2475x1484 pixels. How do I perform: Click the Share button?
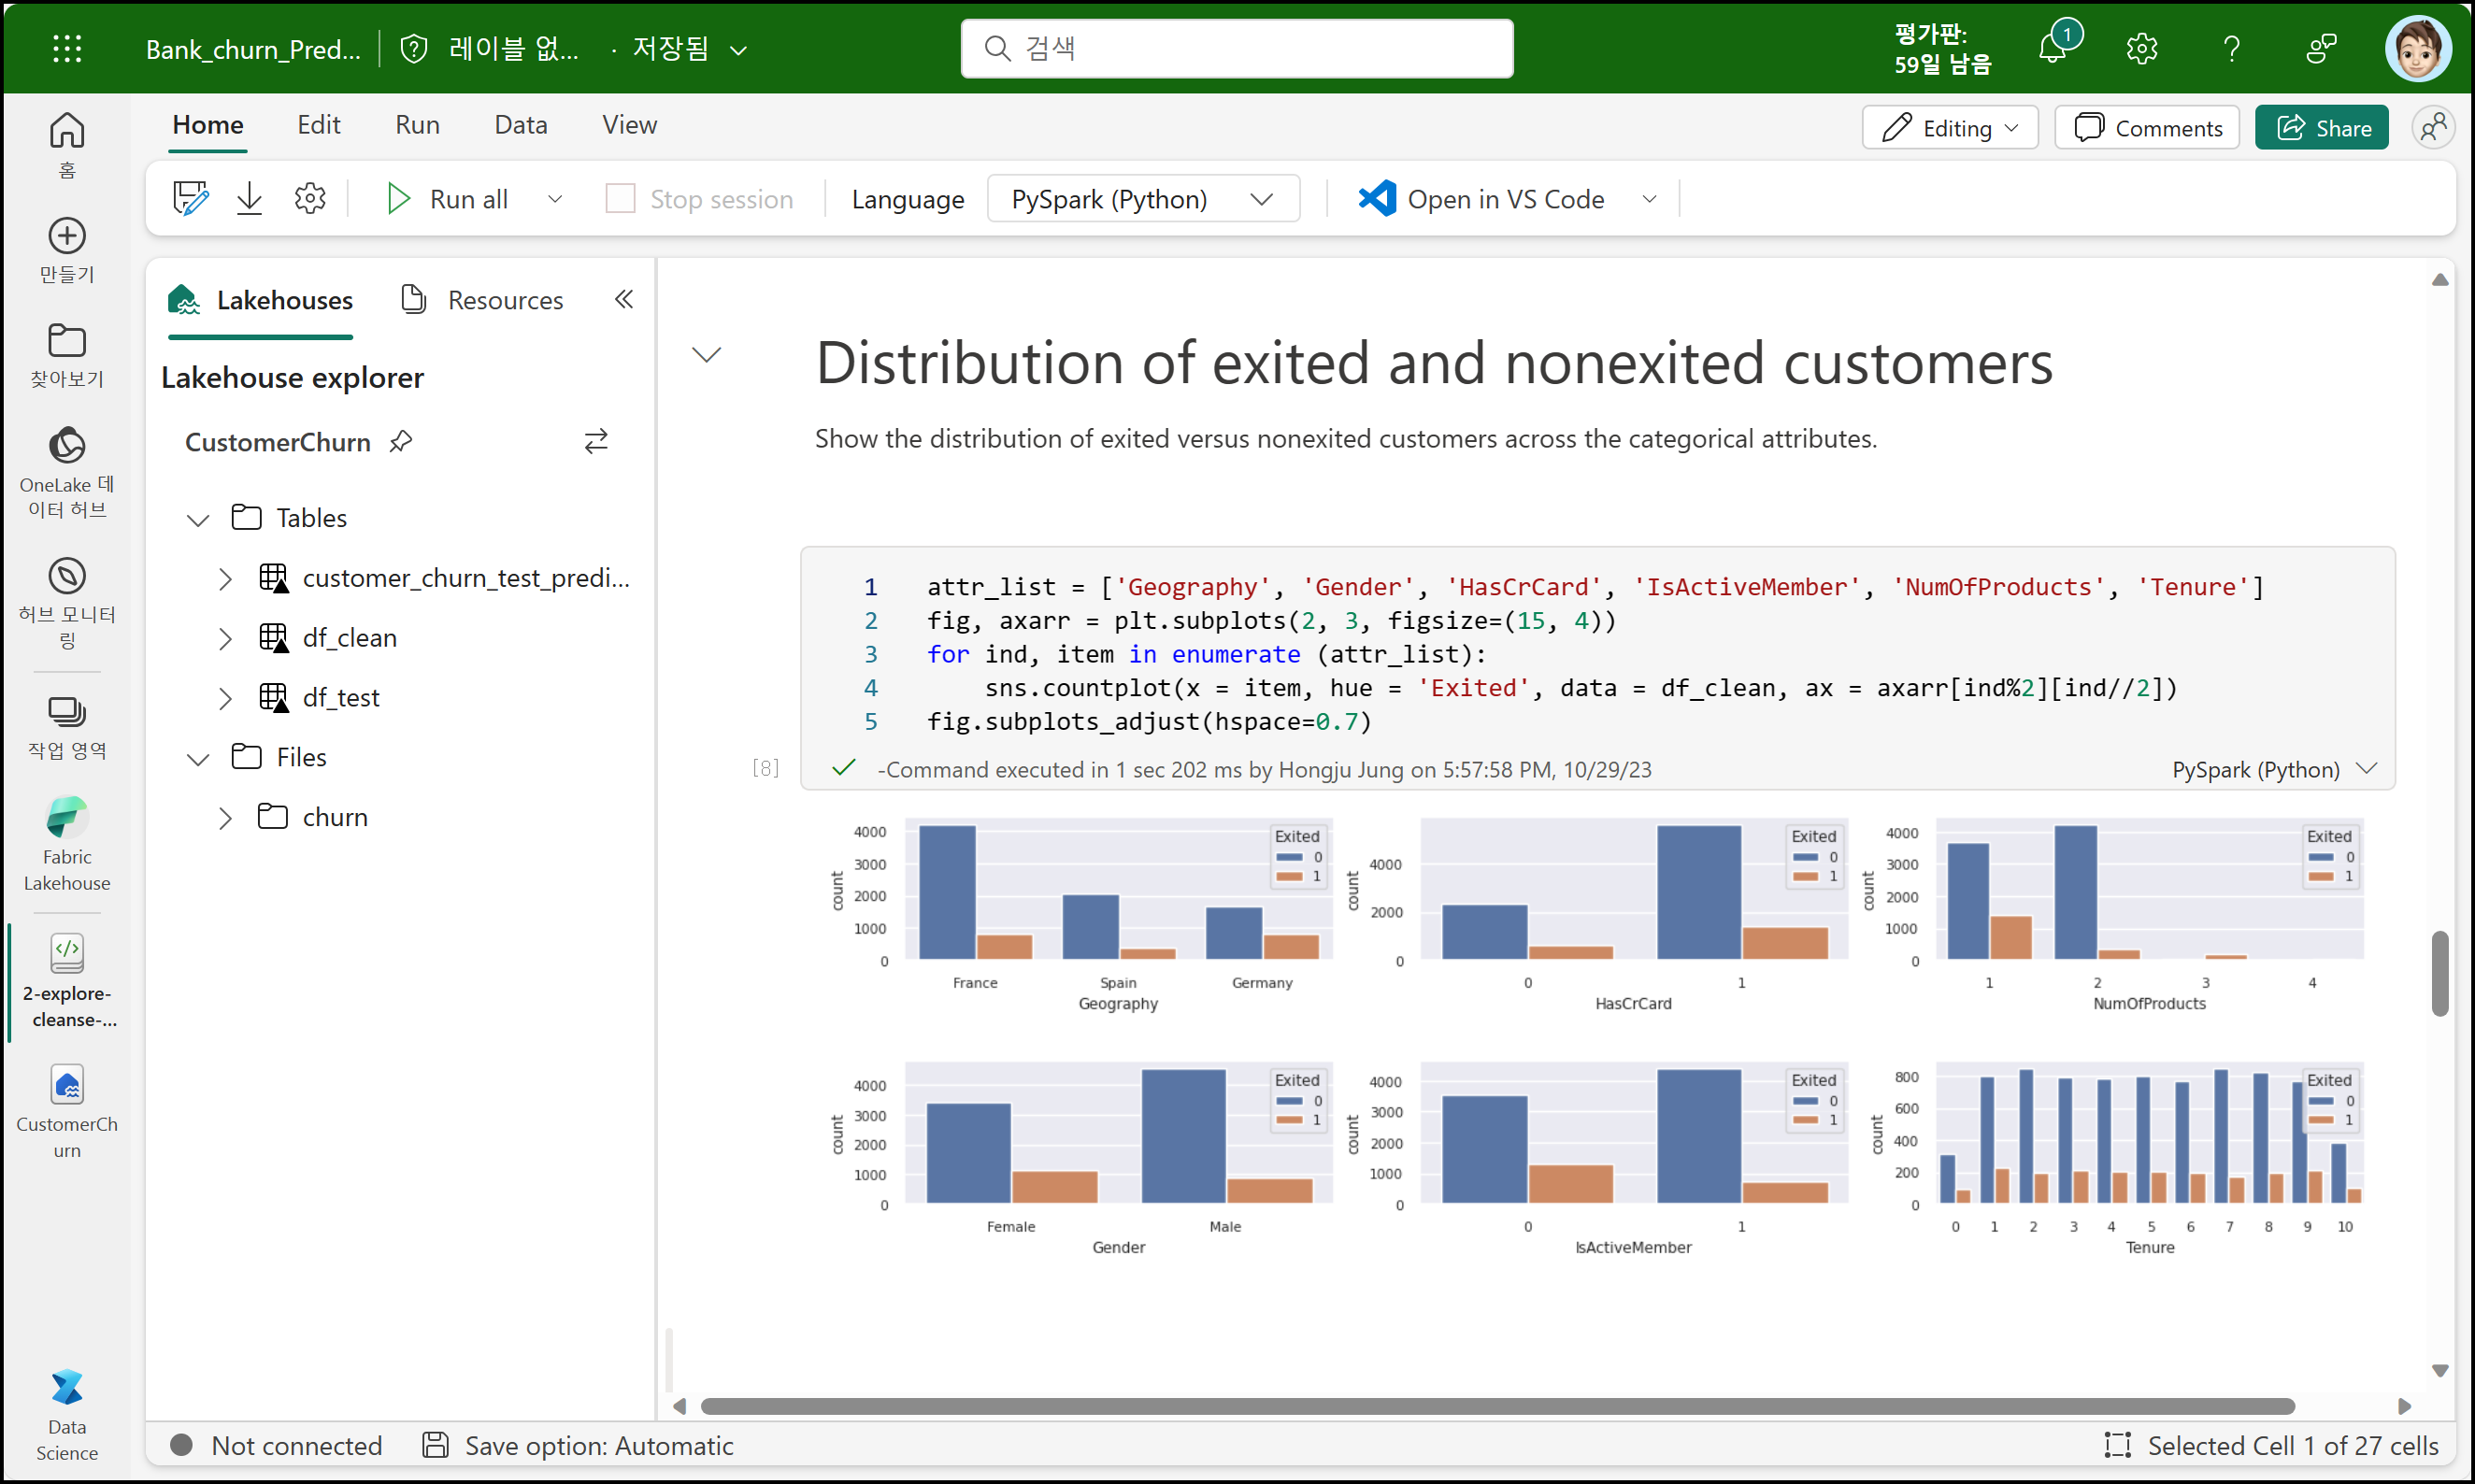pos(2321,128)
